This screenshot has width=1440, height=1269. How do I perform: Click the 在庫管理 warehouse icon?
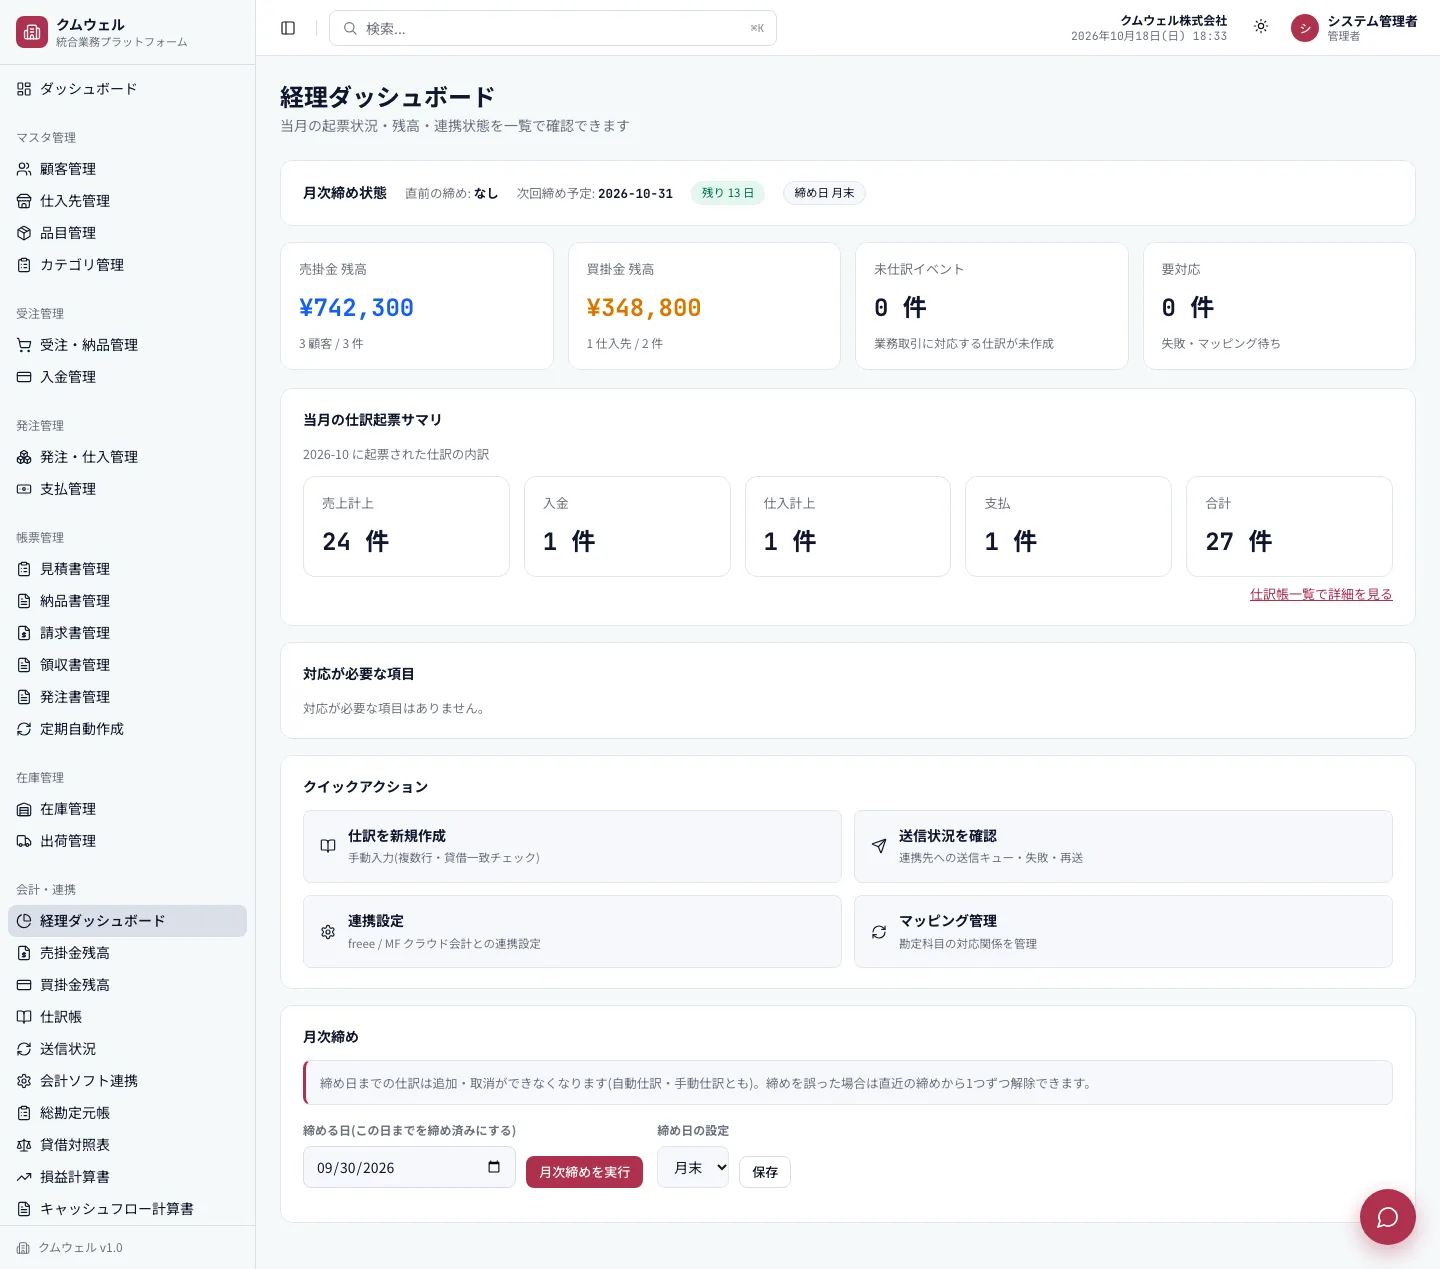24,809
